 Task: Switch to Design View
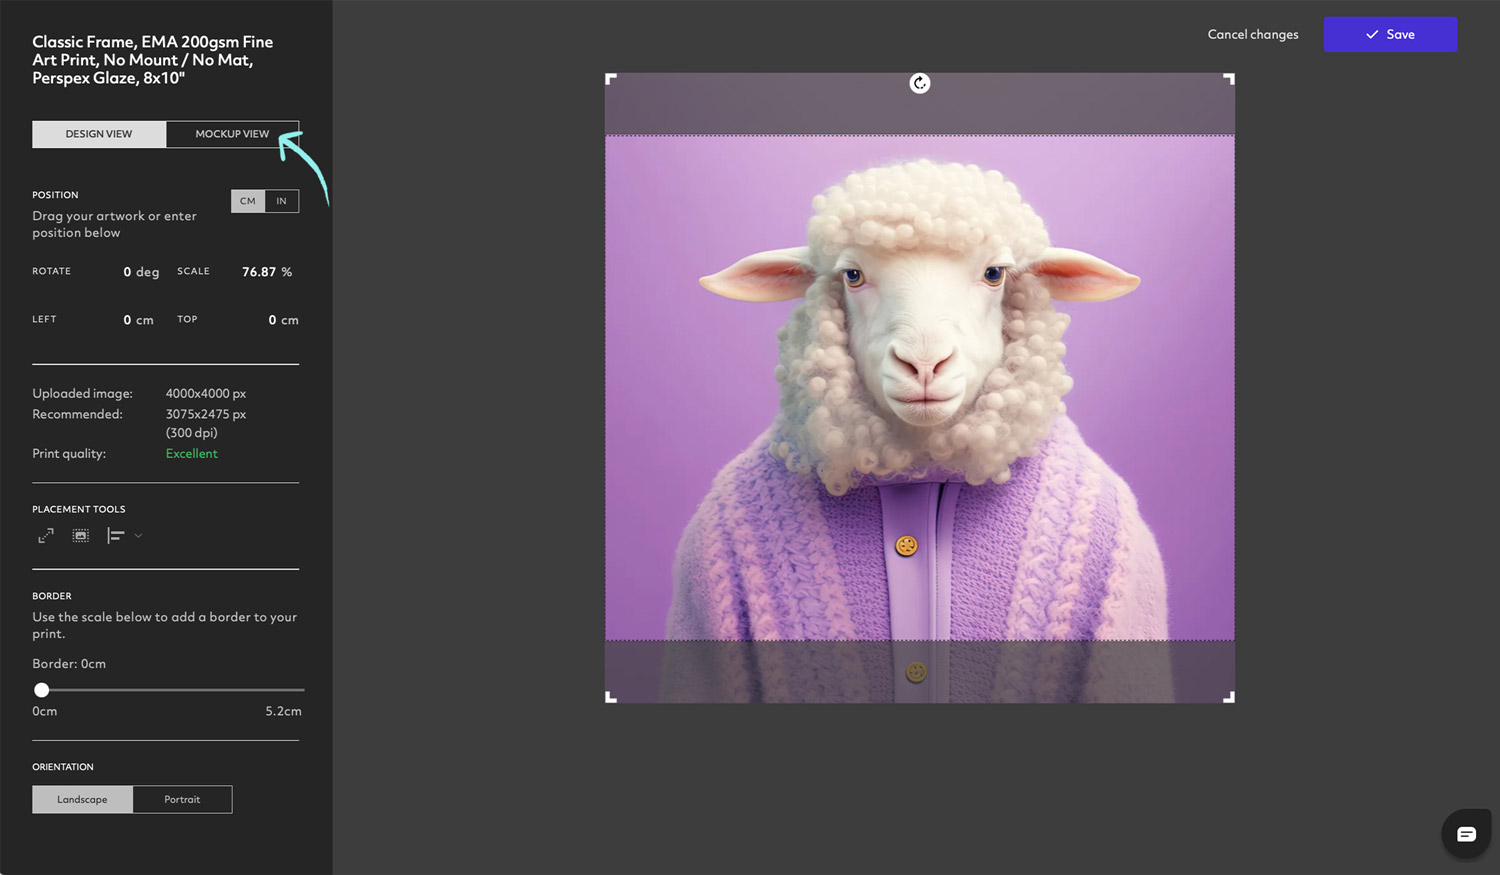(x=99, y=133)
